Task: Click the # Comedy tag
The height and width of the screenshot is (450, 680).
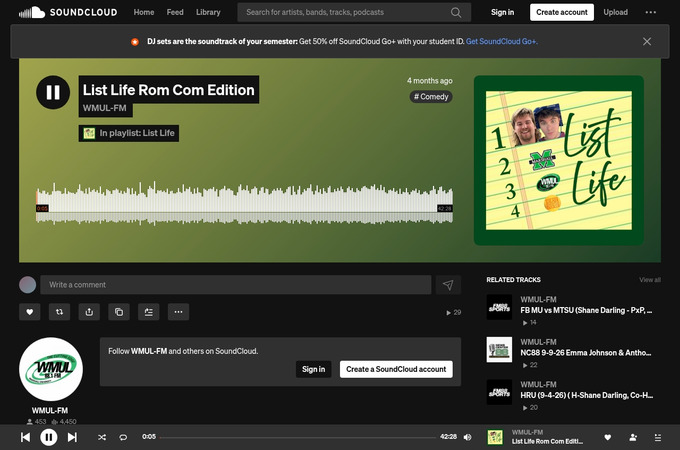Action: pos(431,97)
